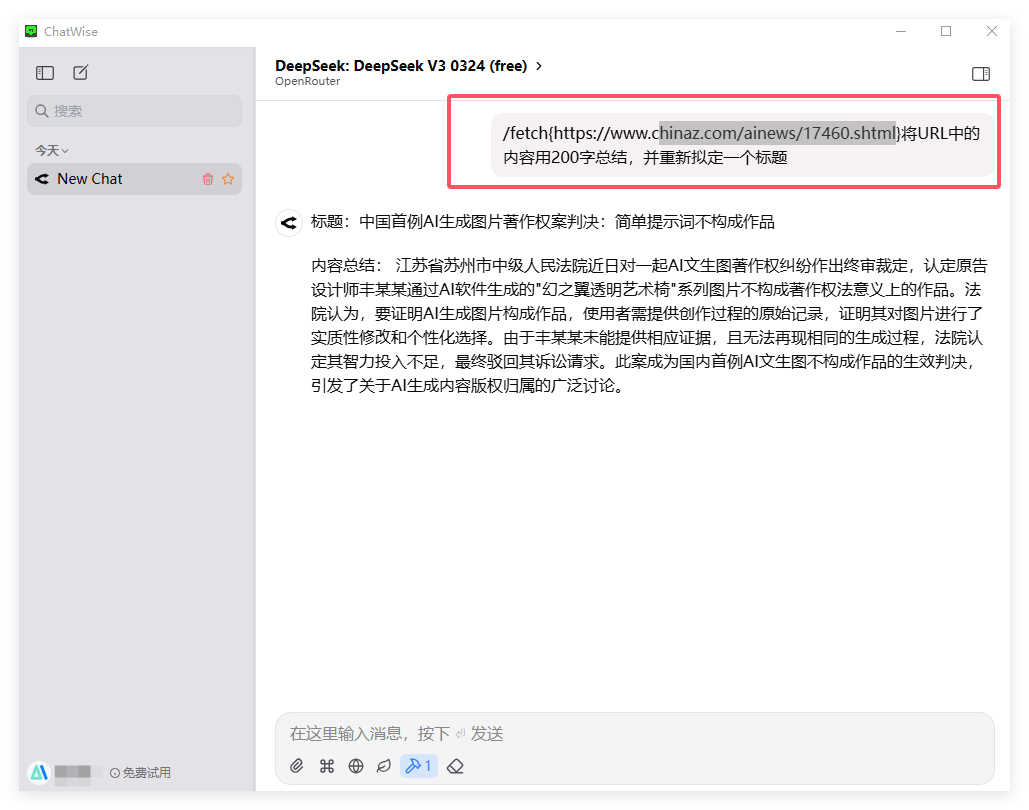1029x810 pixels.
Task: Click the DeepSeek avatar beside the reply
Action: click(x=289, y=222)
